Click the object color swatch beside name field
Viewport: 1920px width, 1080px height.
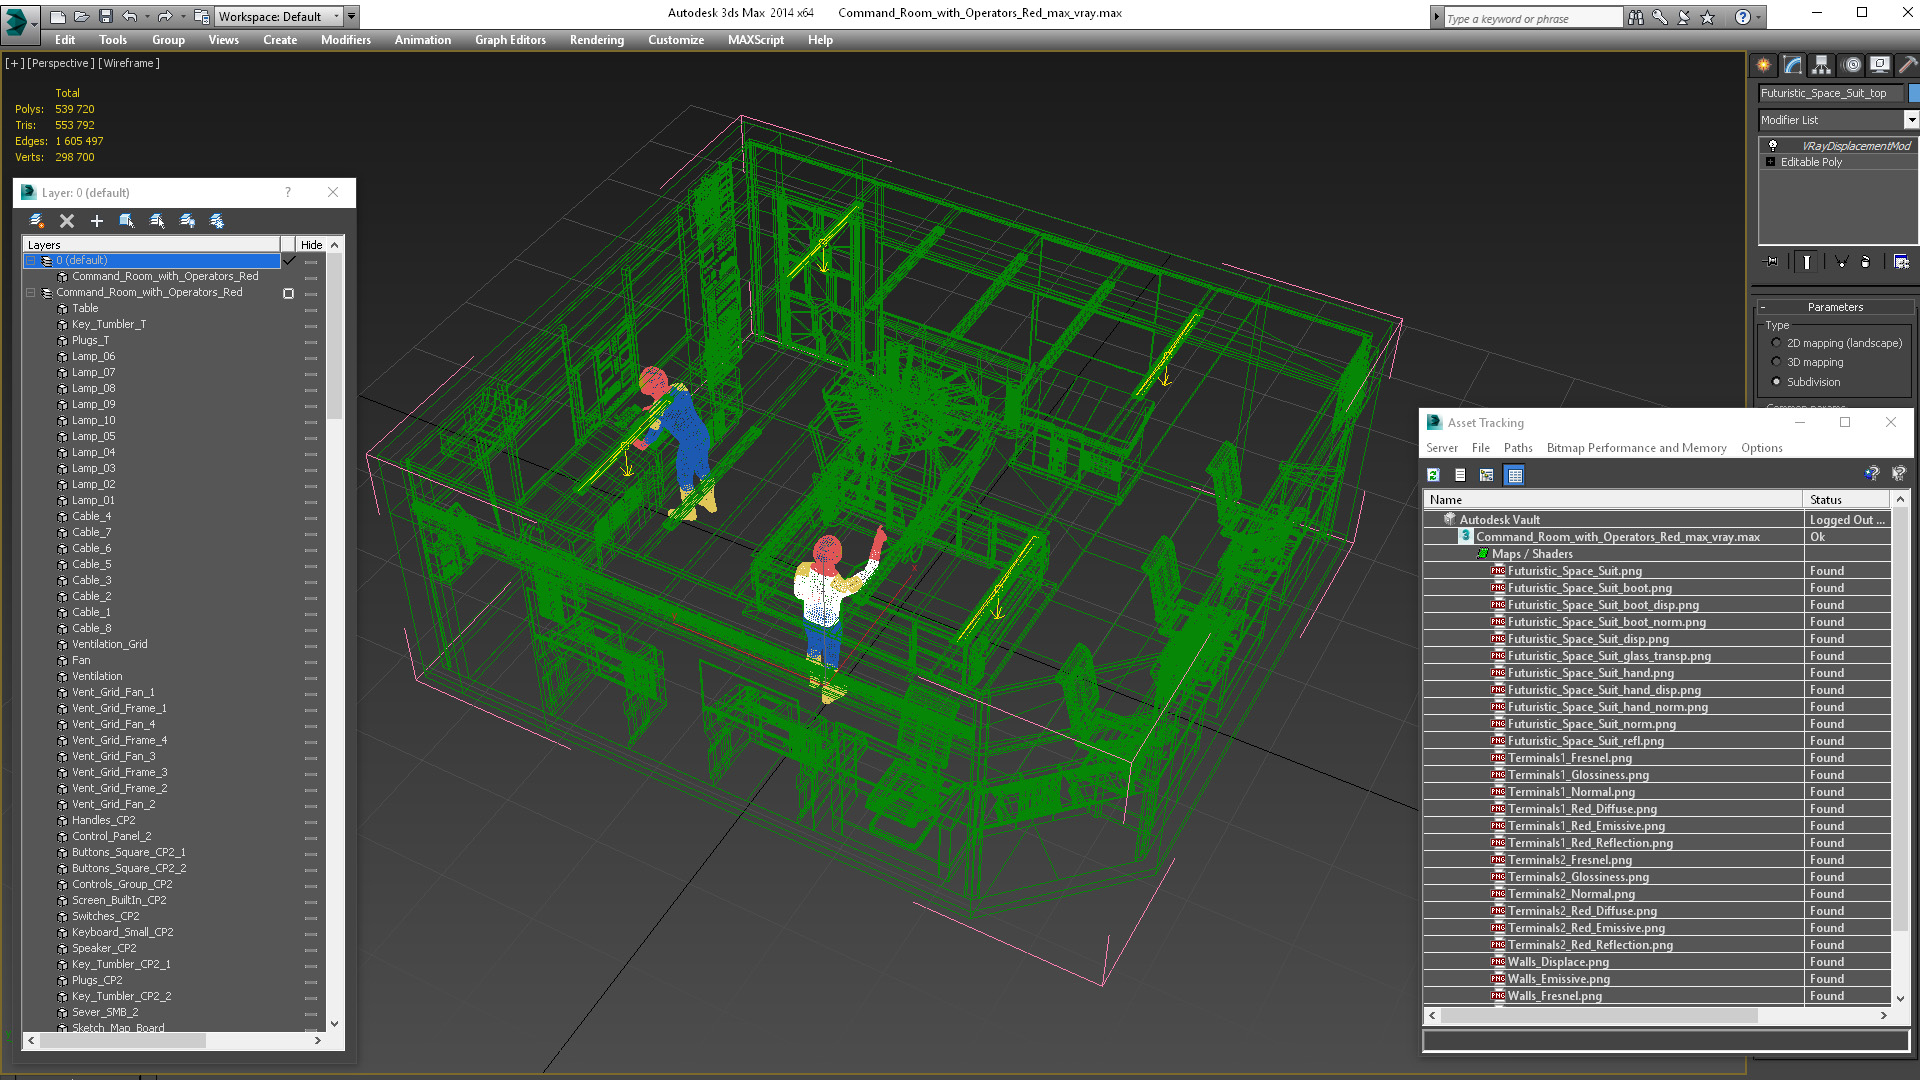1913,93
